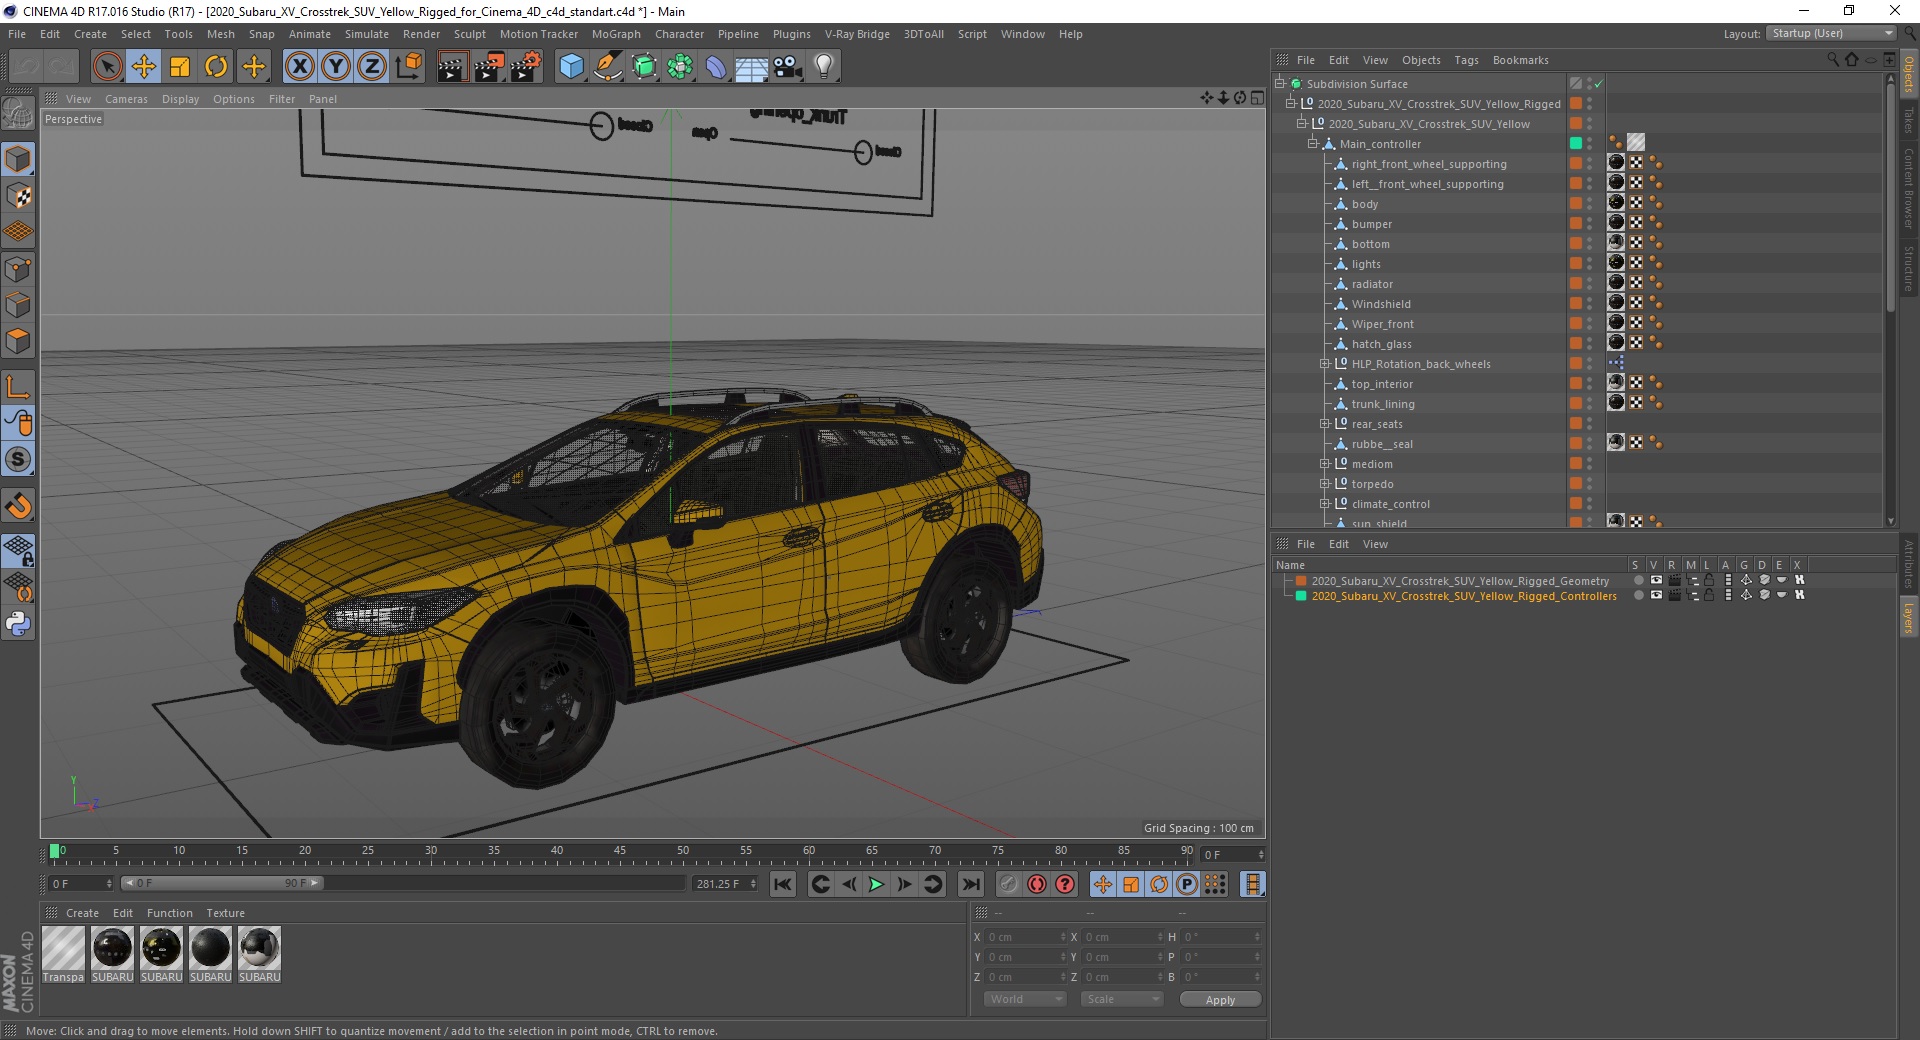Toggle autokeying button
Viewport: 1920px width, 1040px height.
coord(1037,884)
